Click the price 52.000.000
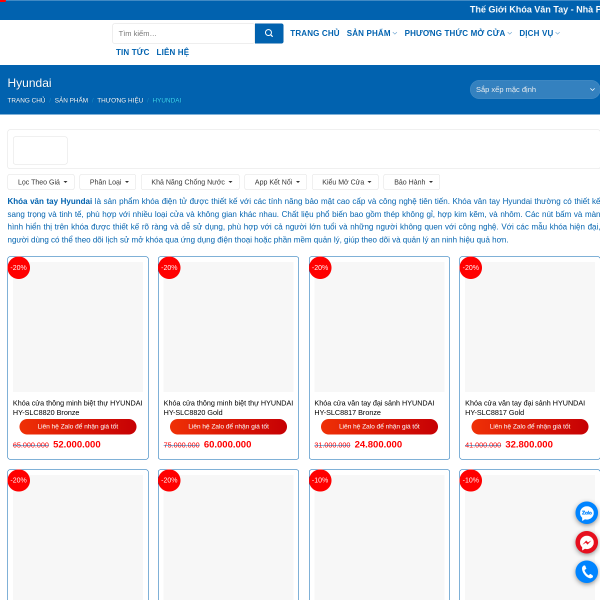 [x=77, y=444]
